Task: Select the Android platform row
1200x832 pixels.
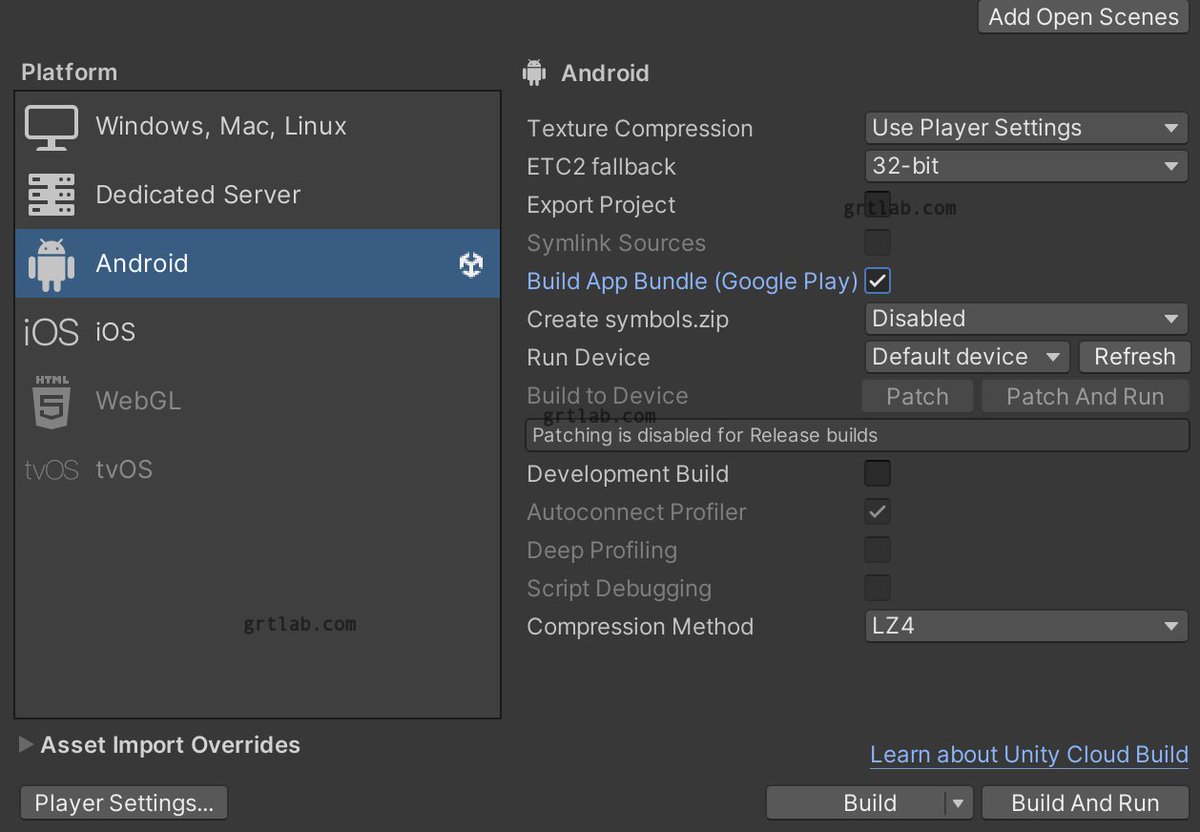Action: [x=258, y=263]
